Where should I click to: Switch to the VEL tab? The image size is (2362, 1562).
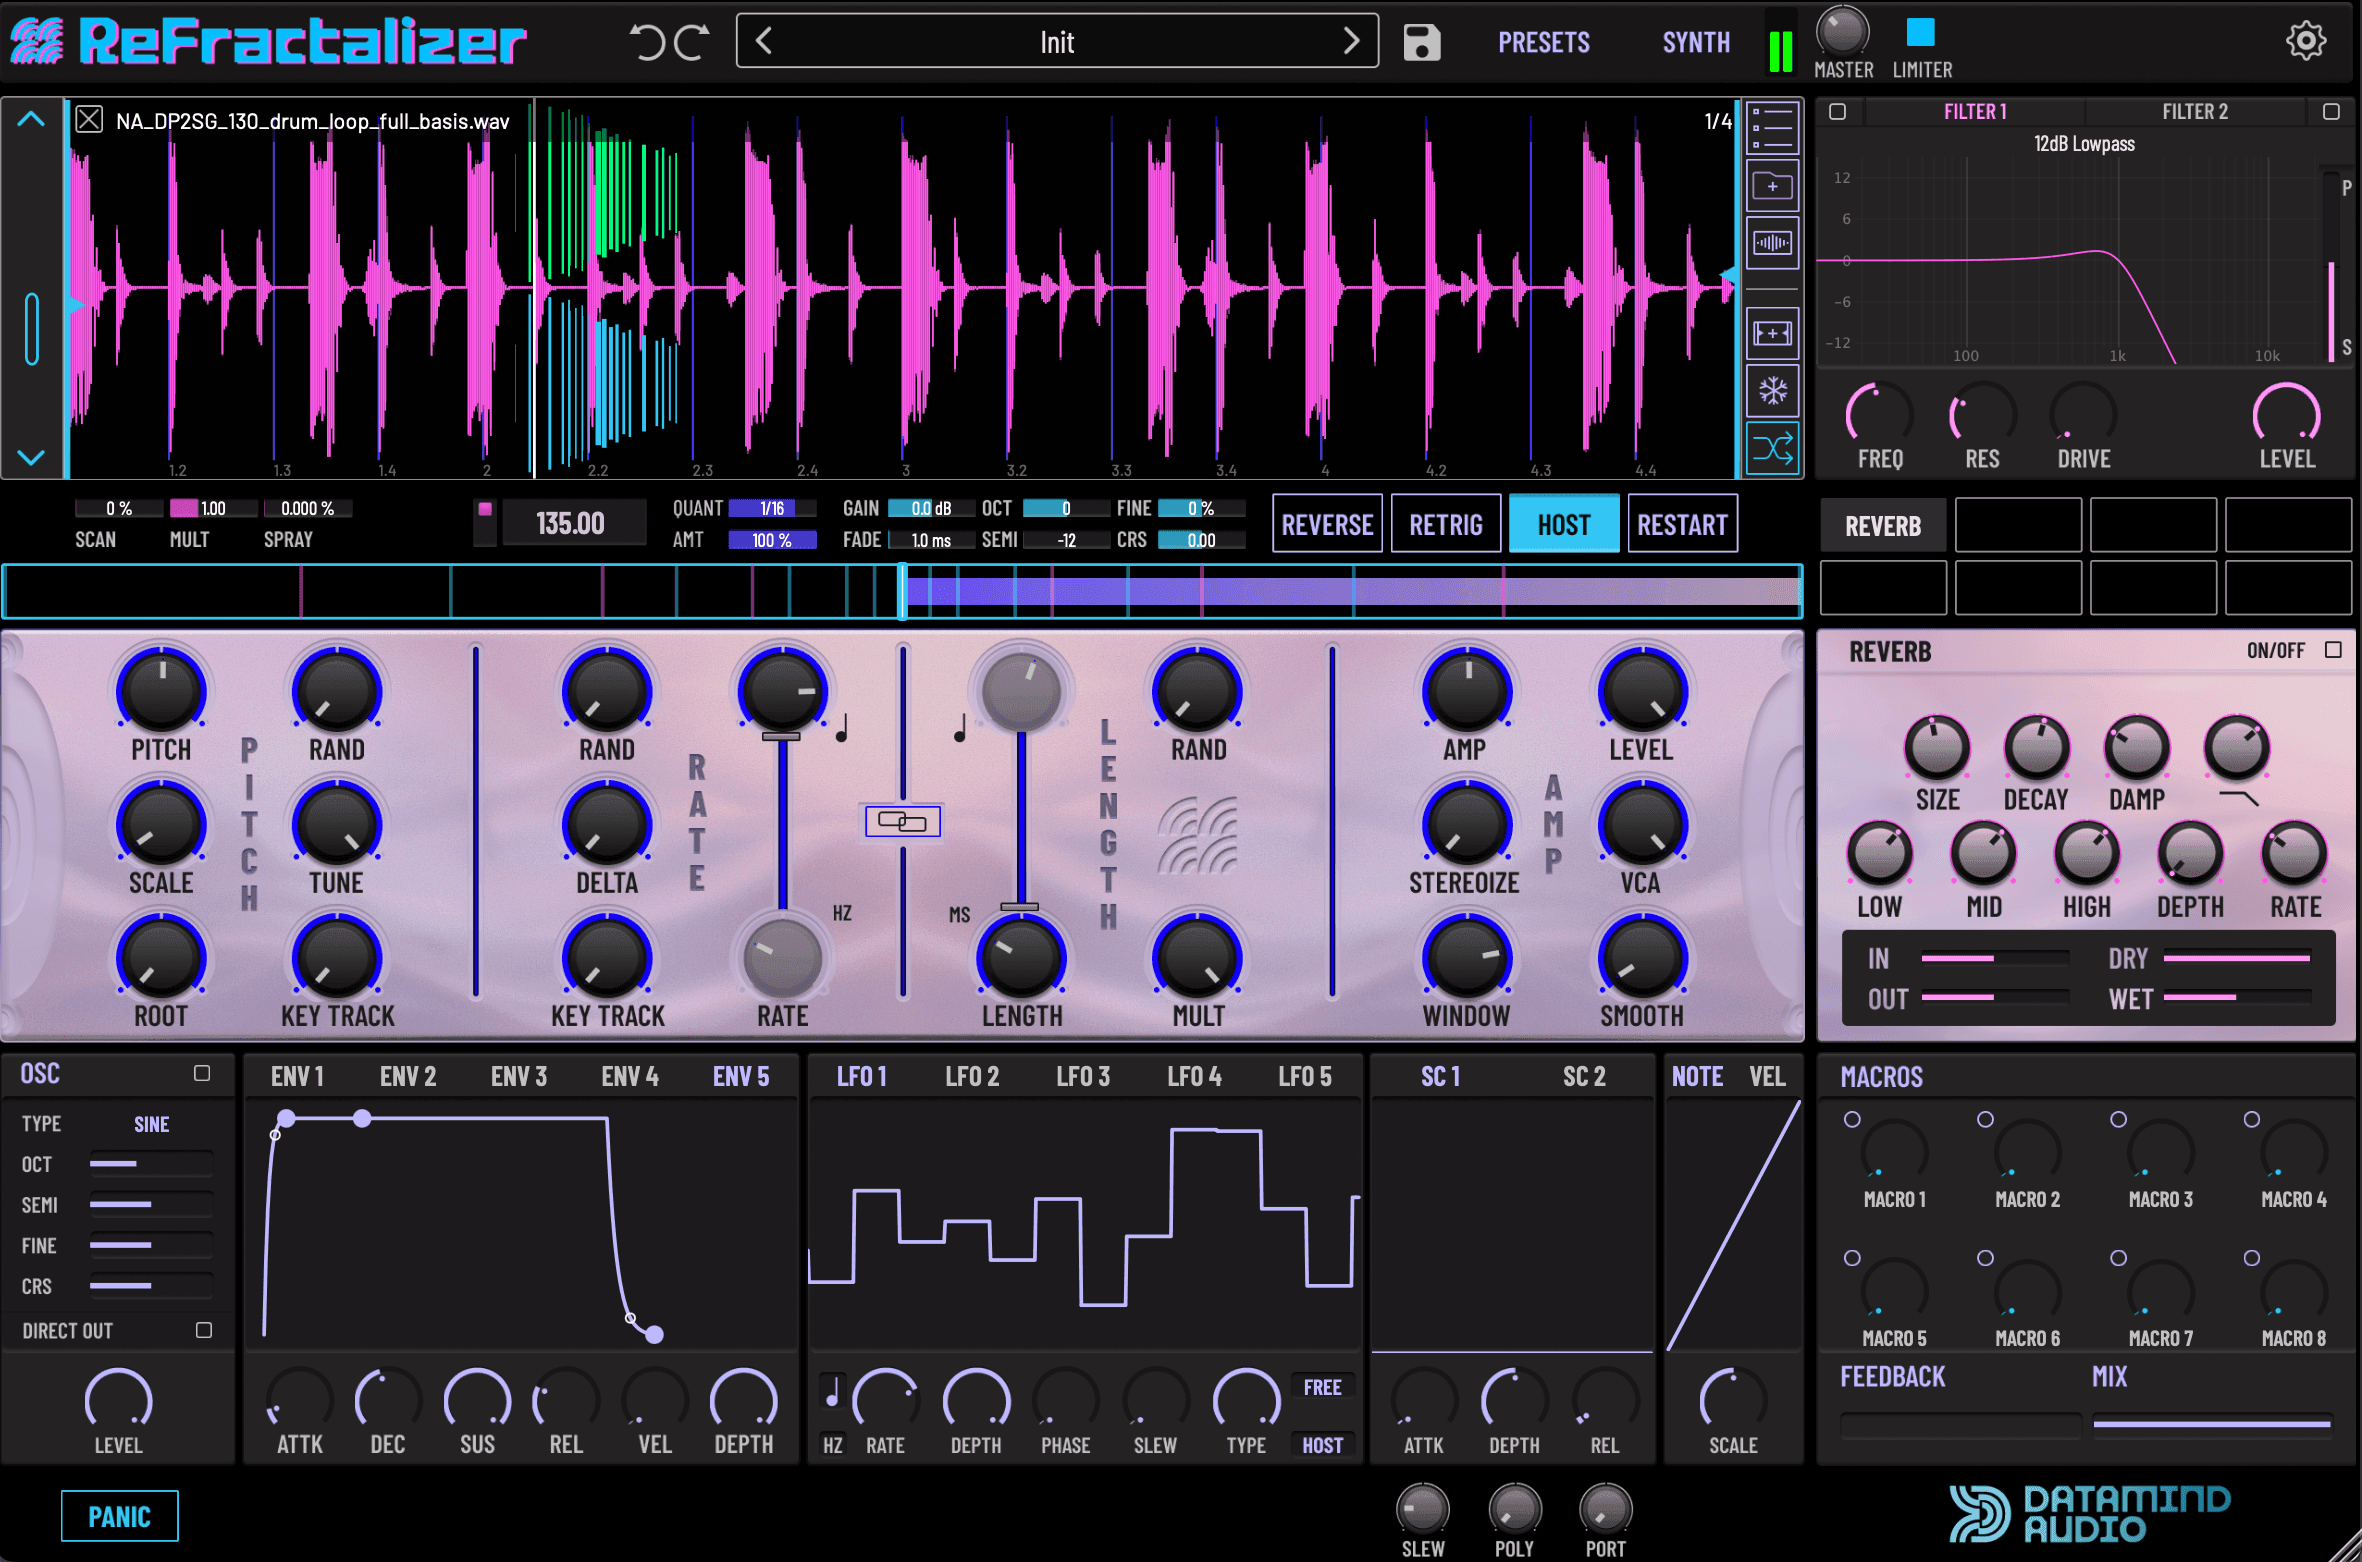click(x=1767, y=1076)
